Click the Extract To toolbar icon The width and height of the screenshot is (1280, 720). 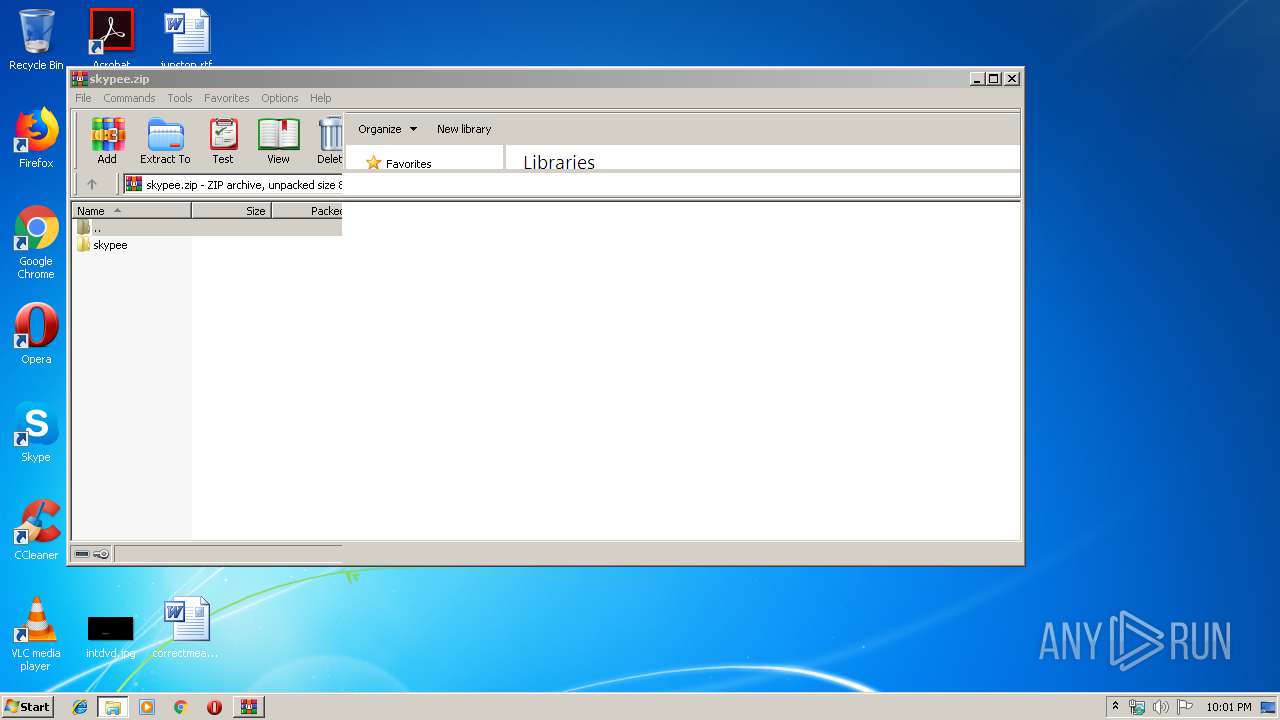(x=165, y=141)
